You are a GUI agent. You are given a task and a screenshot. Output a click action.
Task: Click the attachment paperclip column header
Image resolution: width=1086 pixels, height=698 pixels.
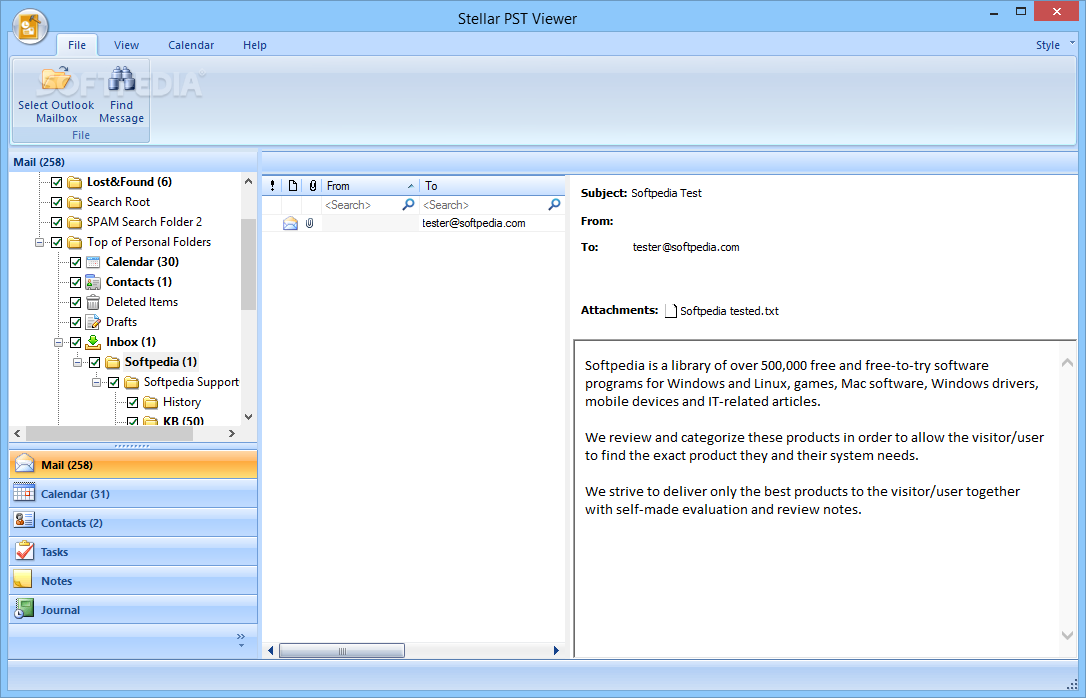313,186
